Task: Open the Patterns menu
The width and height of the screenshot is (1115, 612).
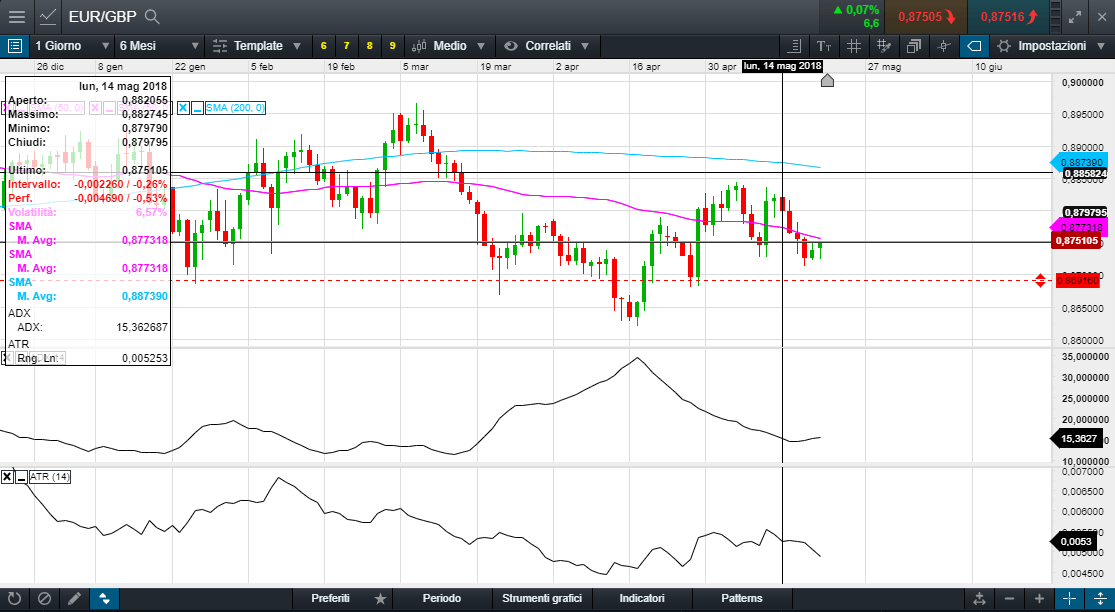Action: [x=742, y=598]
